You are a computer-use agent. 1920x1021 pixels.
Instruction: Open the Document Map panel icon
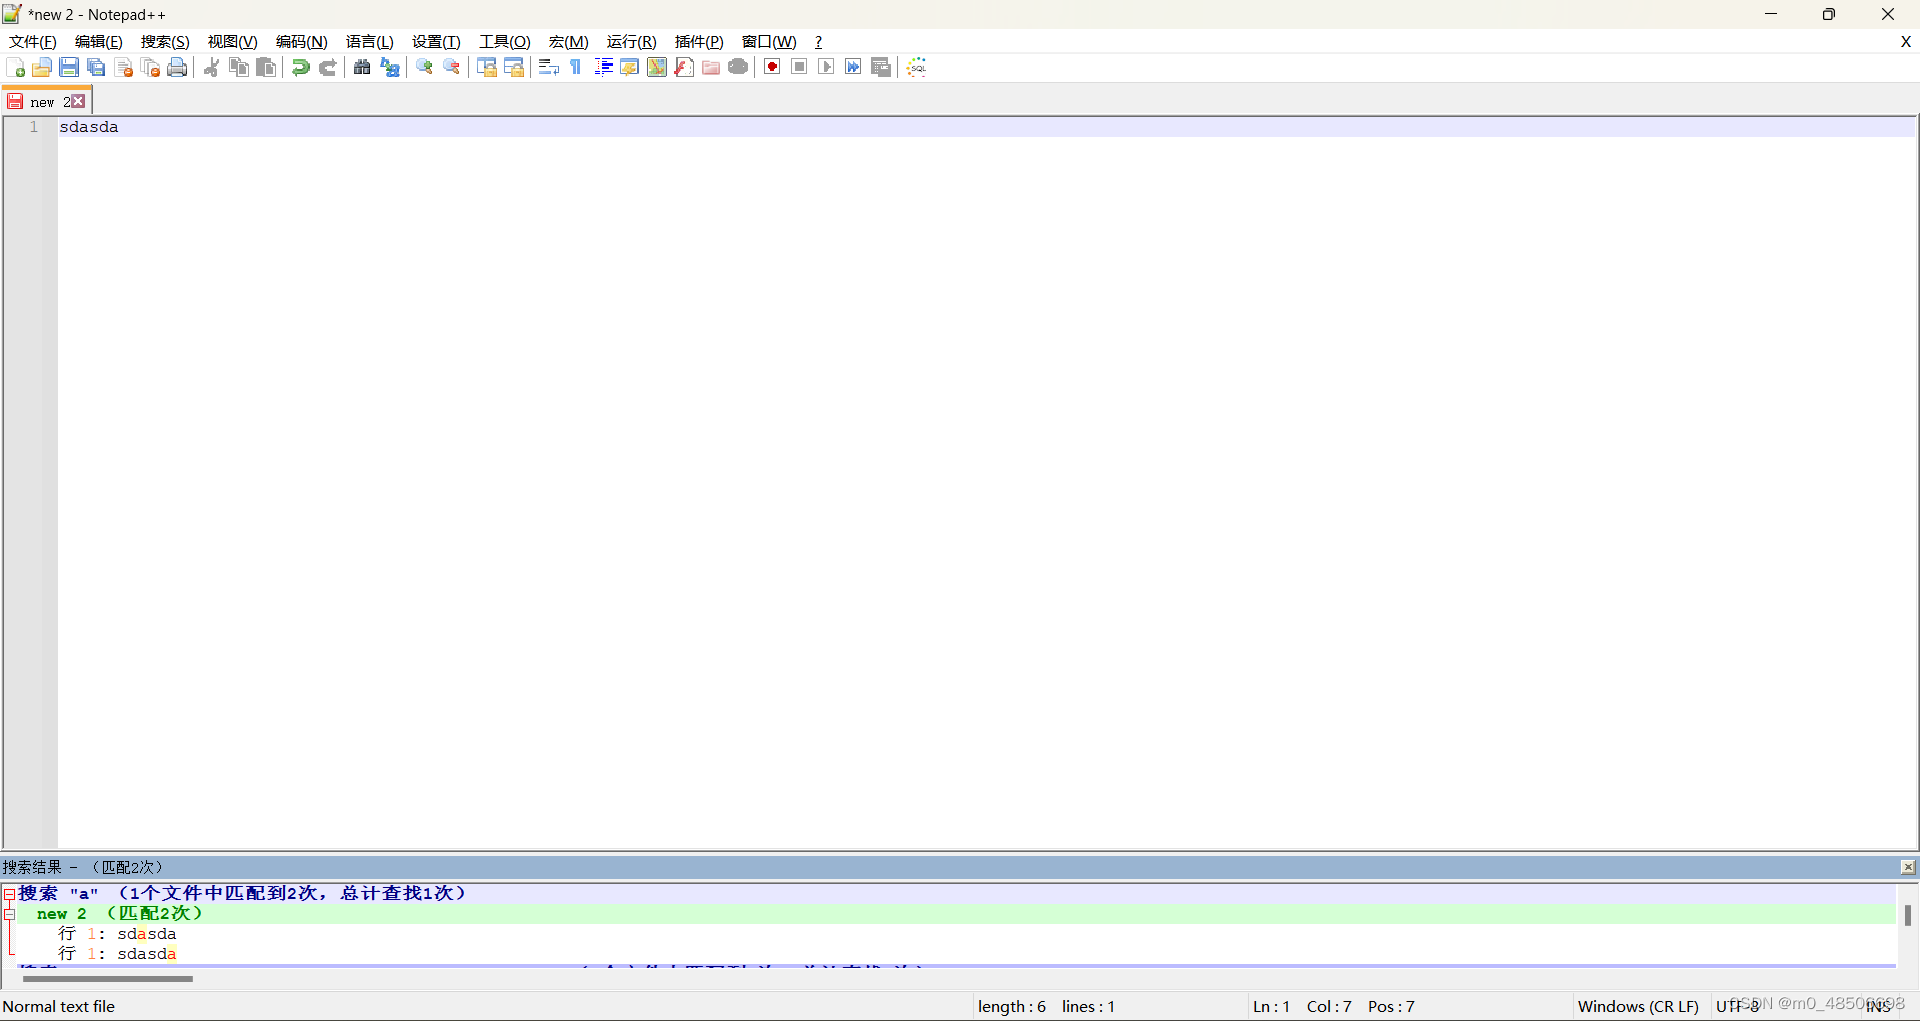(657, 67)
